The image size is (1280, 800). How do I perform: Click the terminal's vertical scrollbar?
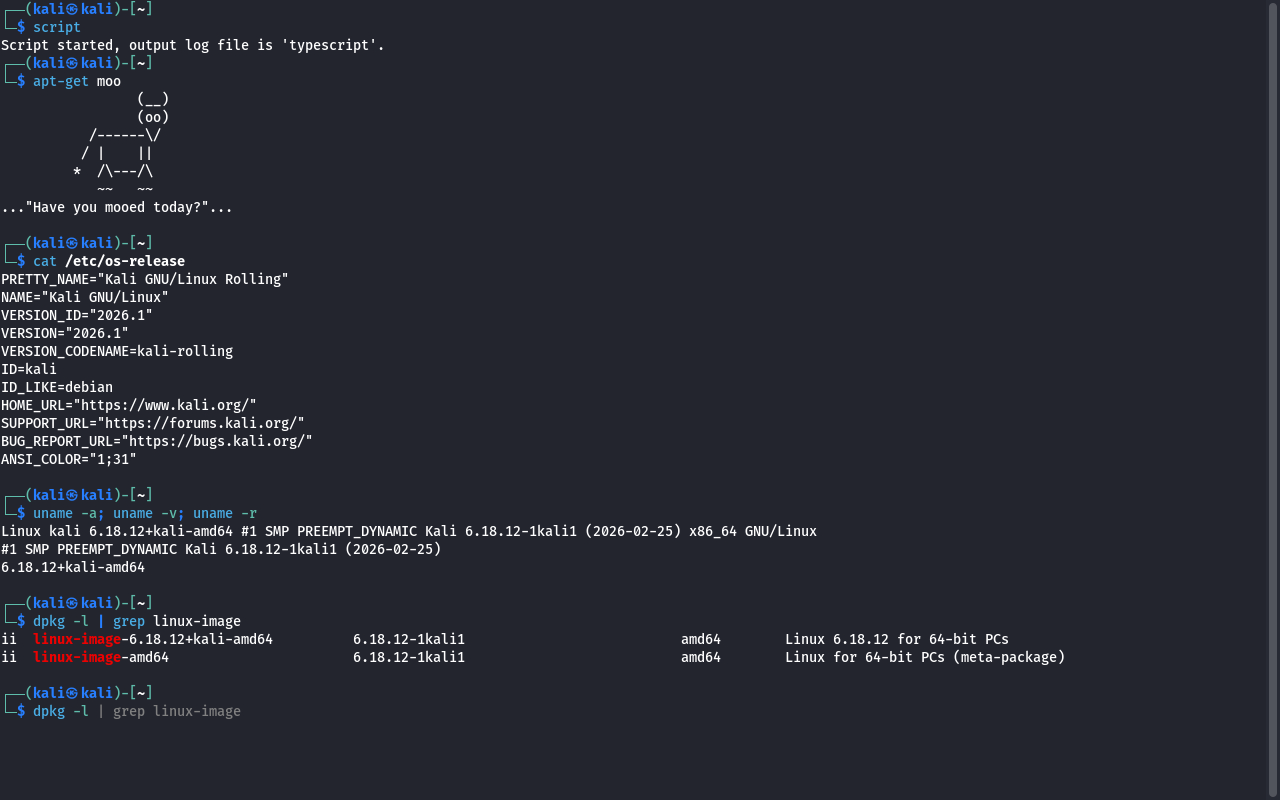click(1272, 400)
